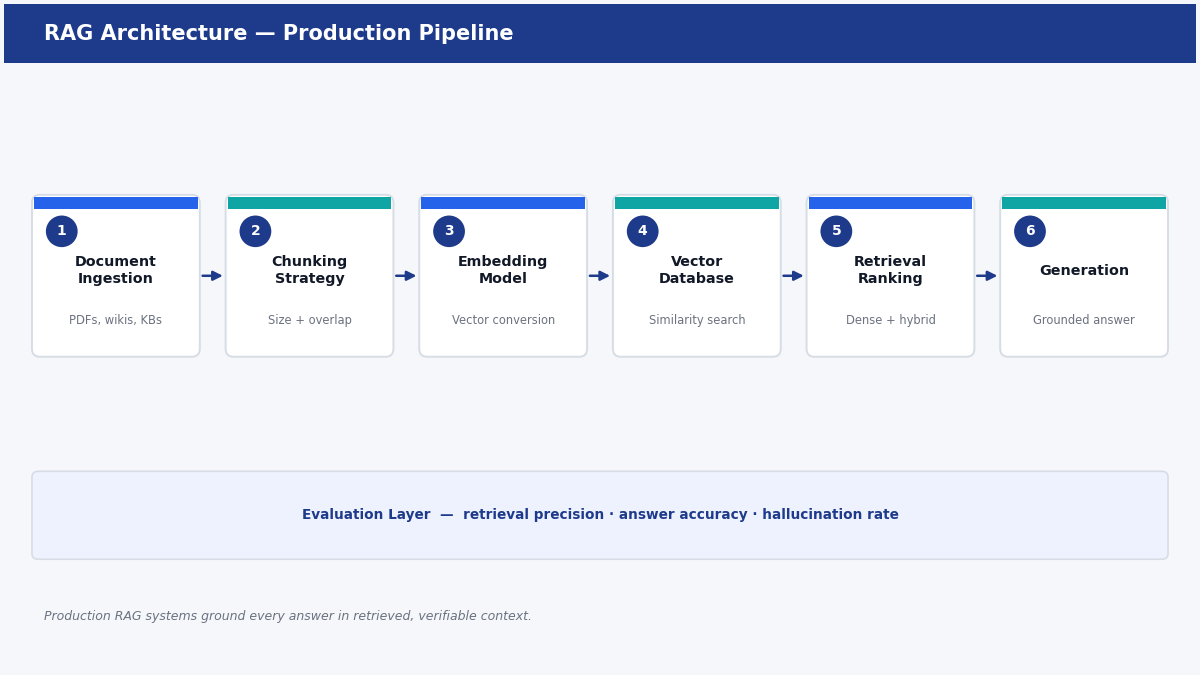Click the number 4 circle badge
The image size is (1200, 675).
[x=643, y=231]
